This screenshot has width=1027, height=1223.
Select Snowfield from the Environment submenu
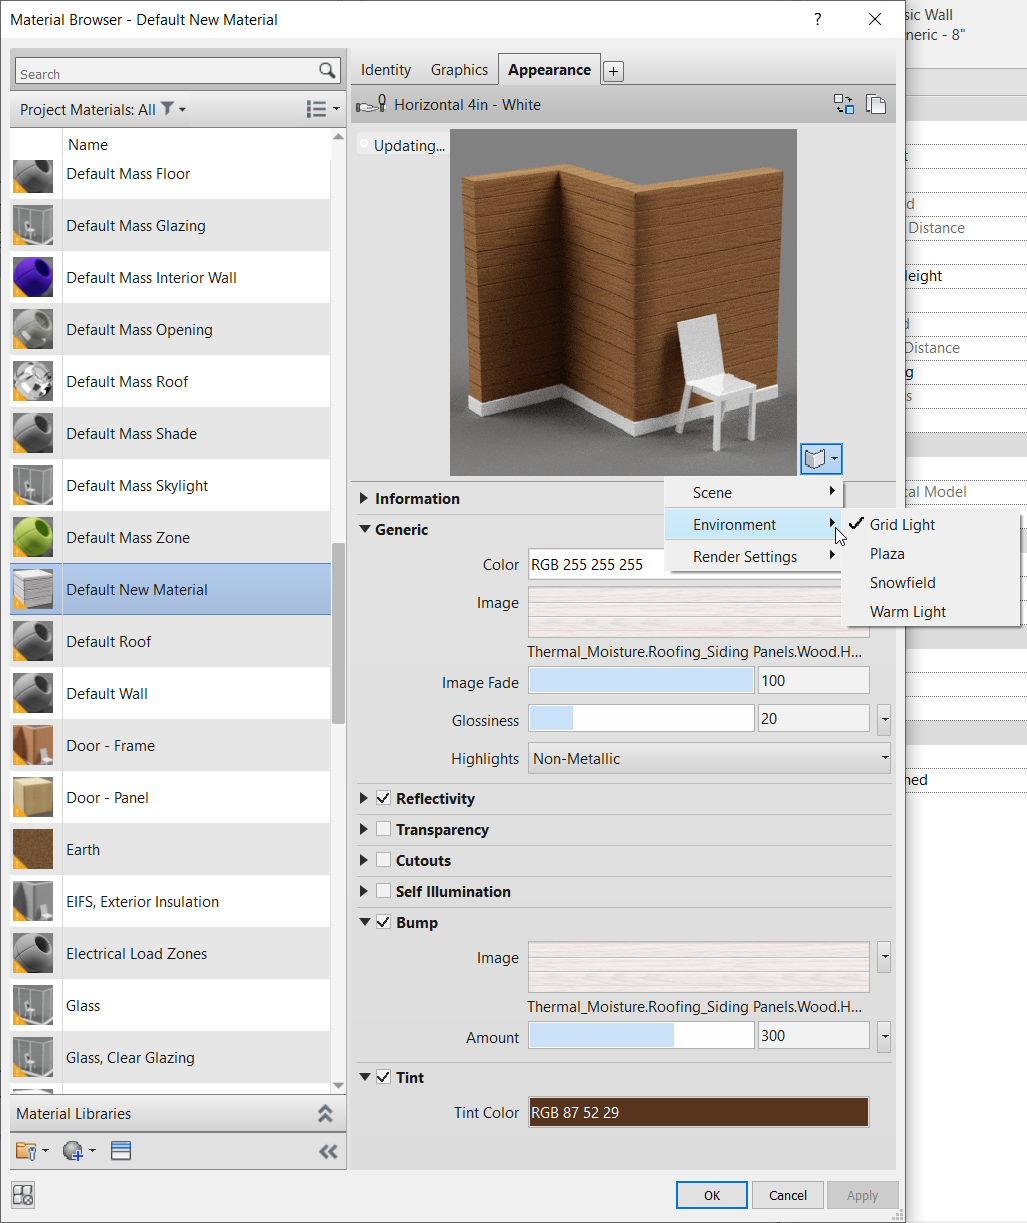coord(902,582)
